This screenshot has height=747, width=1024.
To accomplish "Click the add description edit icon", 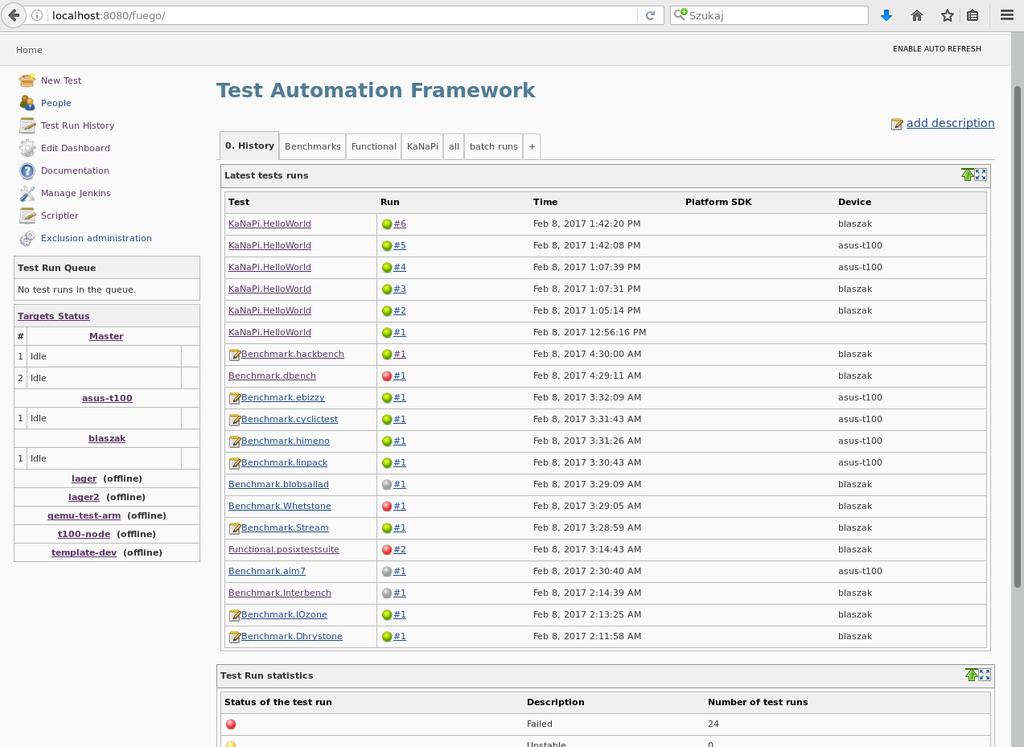I will click(x=897, y=124).
